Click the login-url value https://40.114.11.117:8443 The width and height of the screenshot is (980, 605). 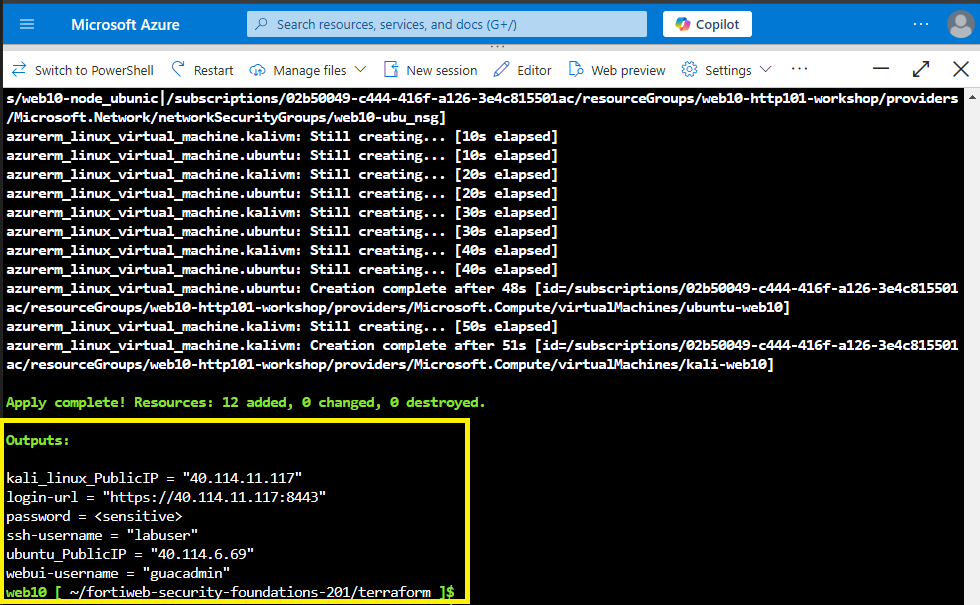214,497
